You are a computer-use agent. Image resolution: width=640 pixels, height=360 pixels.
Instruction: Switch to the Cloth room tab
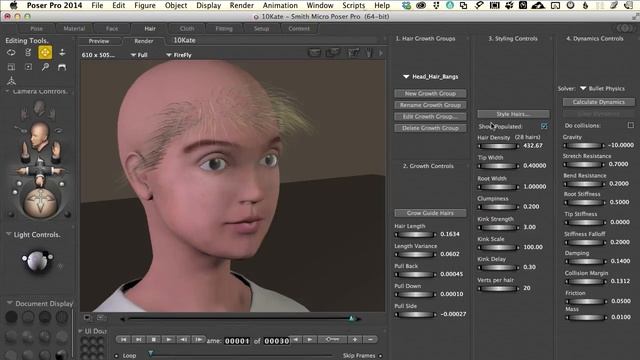point(187,29)
